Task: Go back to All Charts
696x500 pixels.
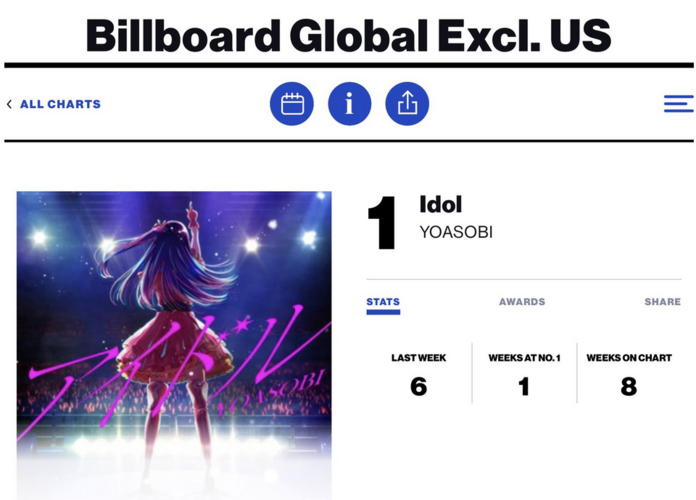Action: 60,104
